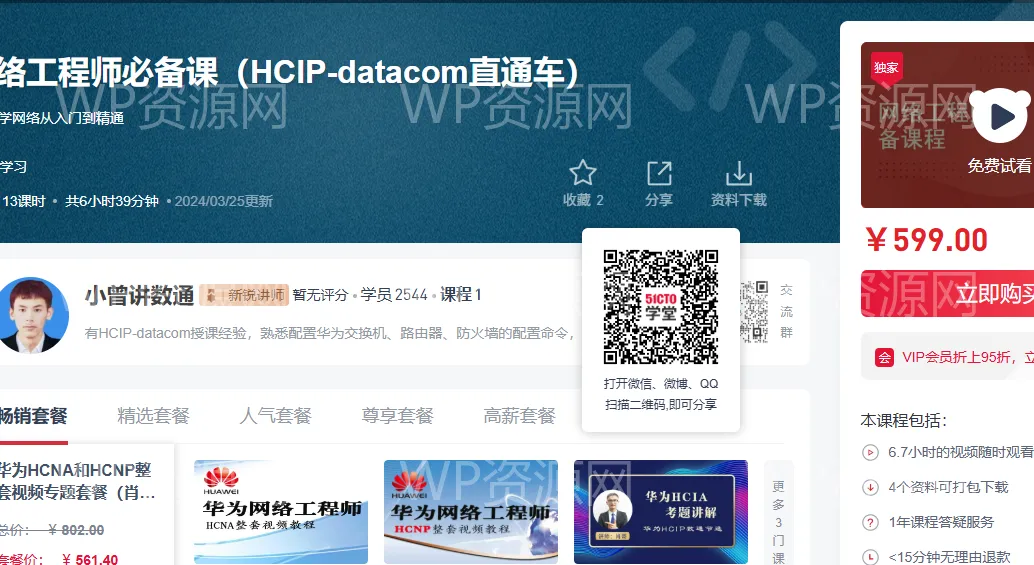Click the 分享 label
This screenshot has width=1034, height=565.
tap(659, 200)
